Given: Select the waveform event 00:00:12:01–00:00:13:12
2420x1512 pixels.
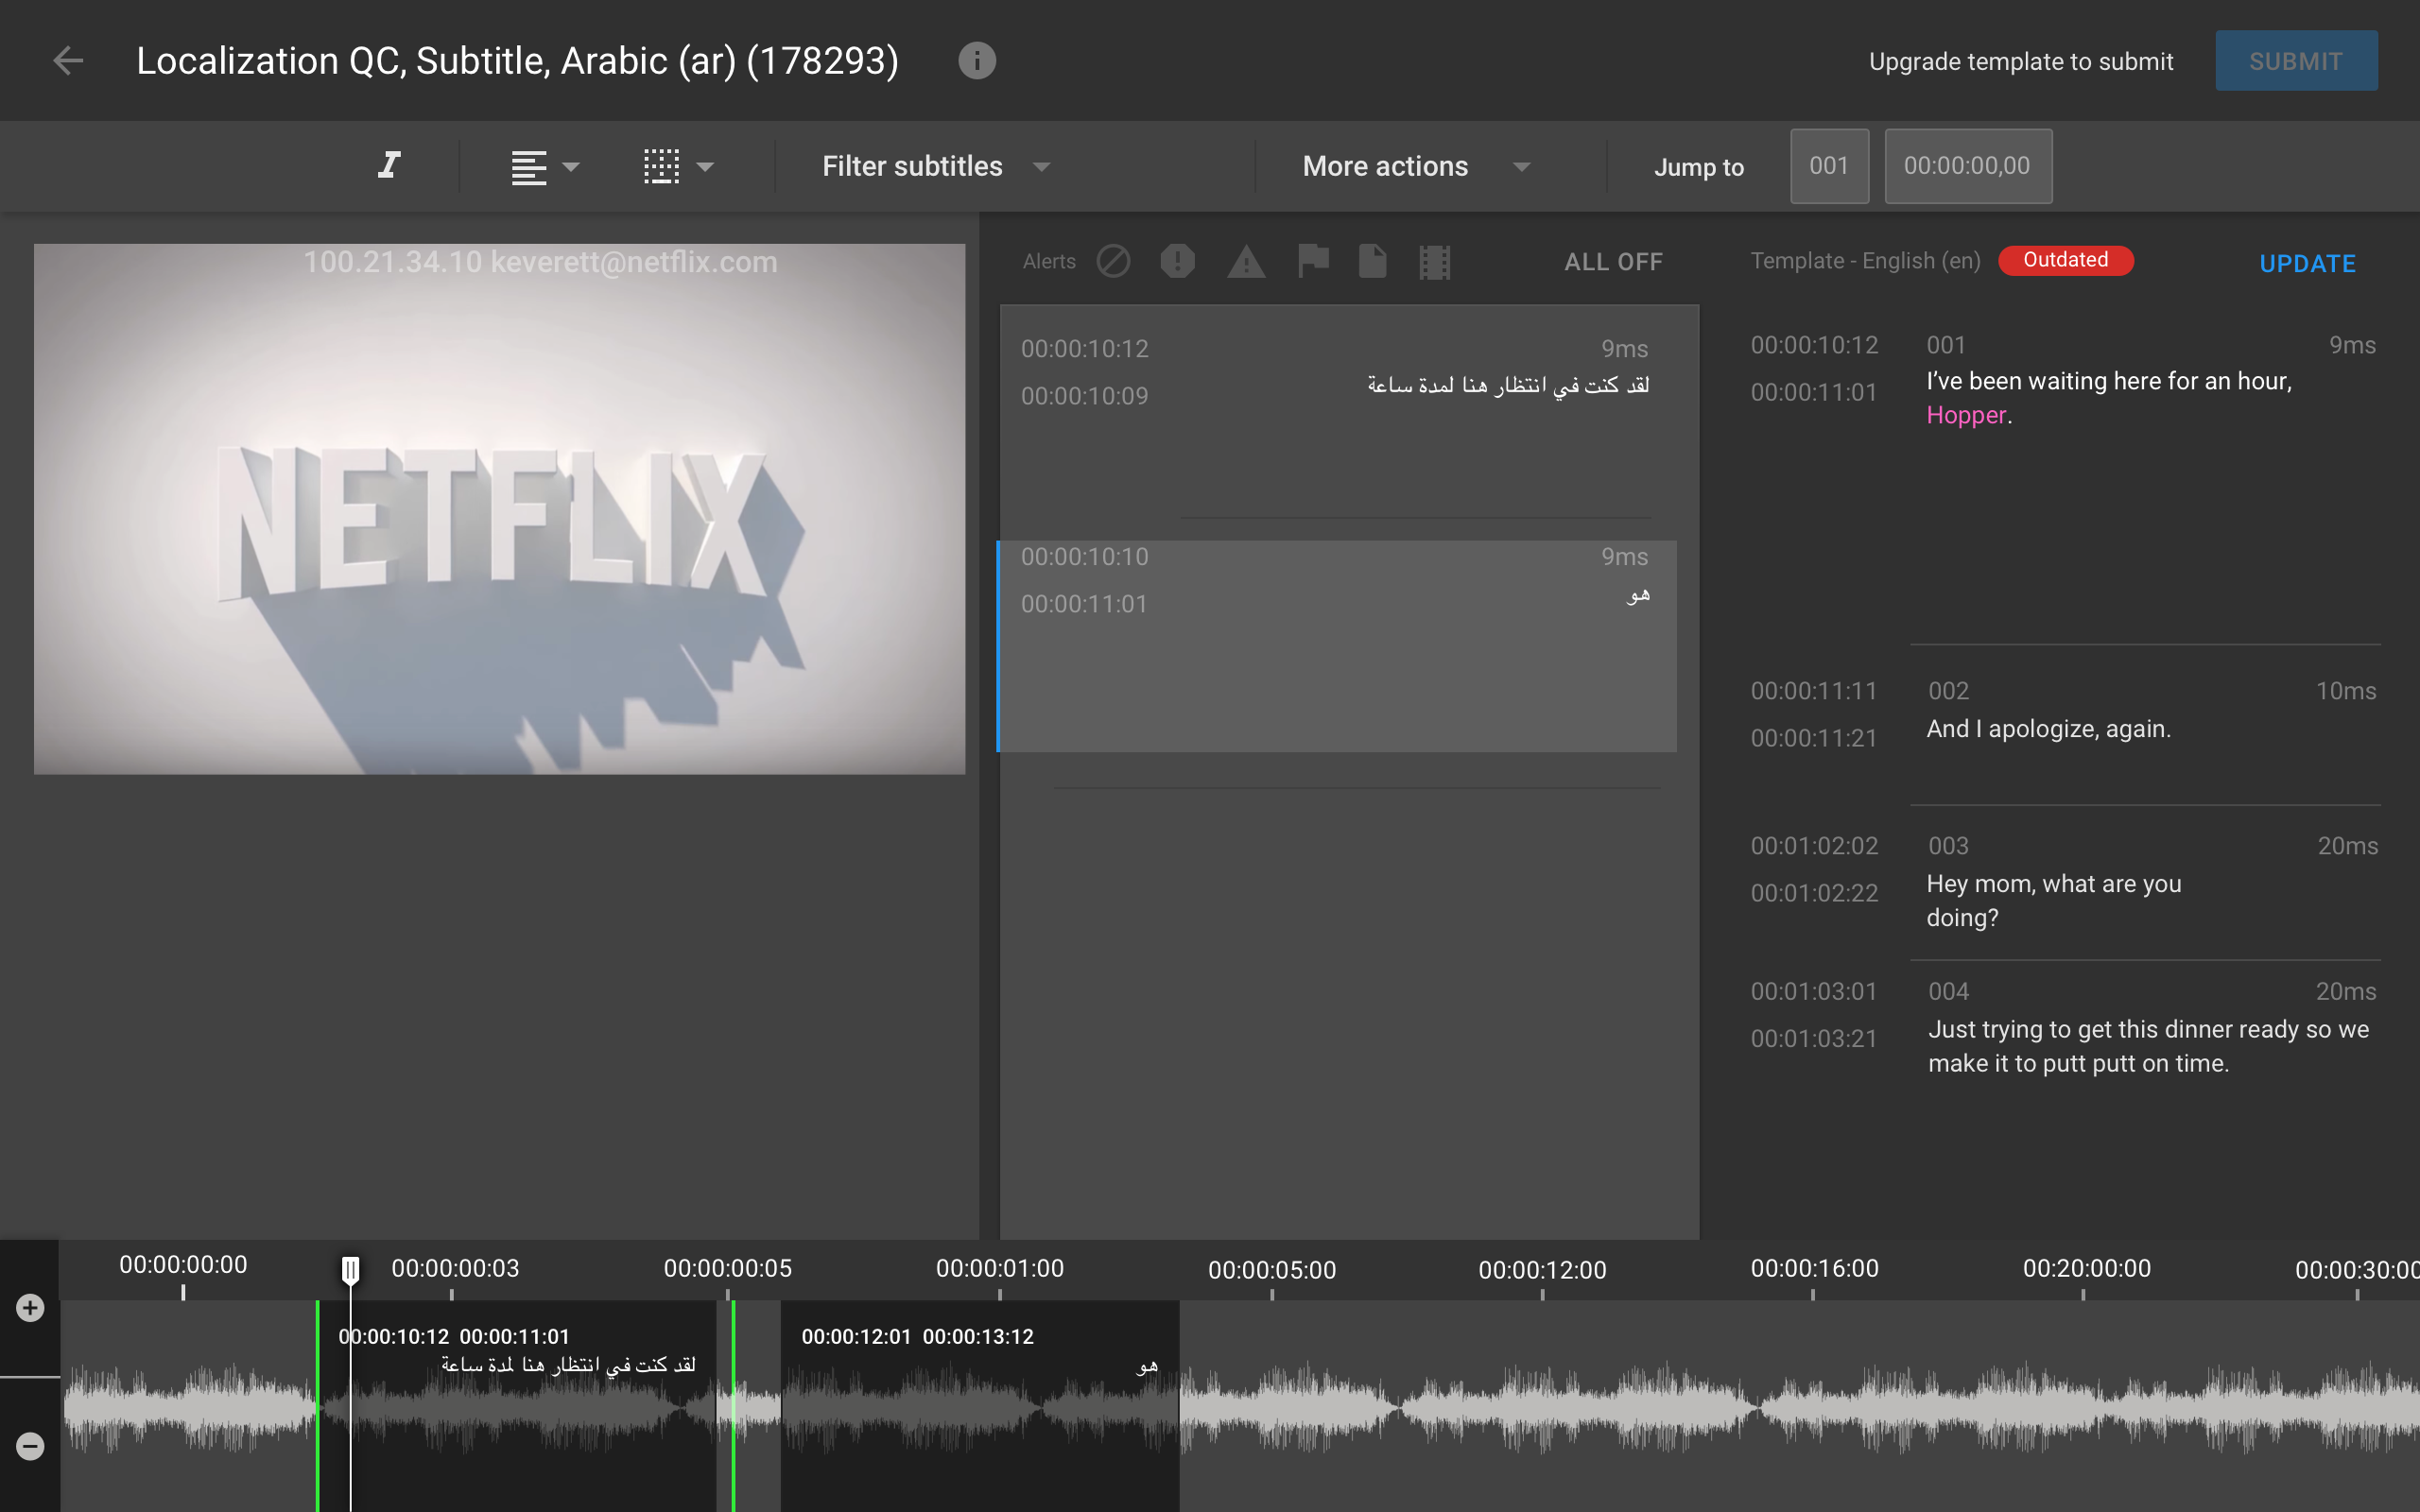Looking at the screenshot, I should tap(980, 1405).
